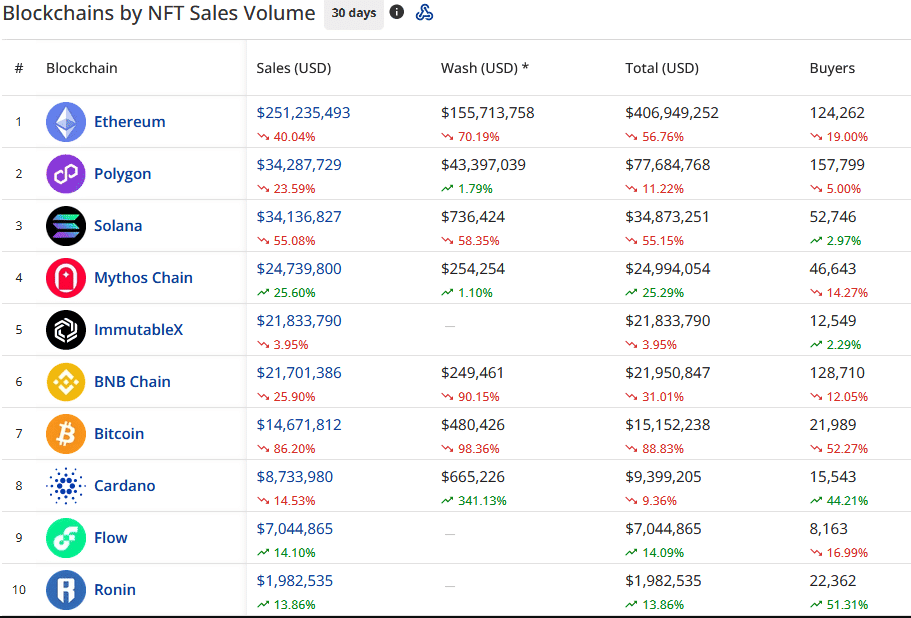
Task: Select Cardano wash change 341.13%
Action: click(x=482, y=501)
